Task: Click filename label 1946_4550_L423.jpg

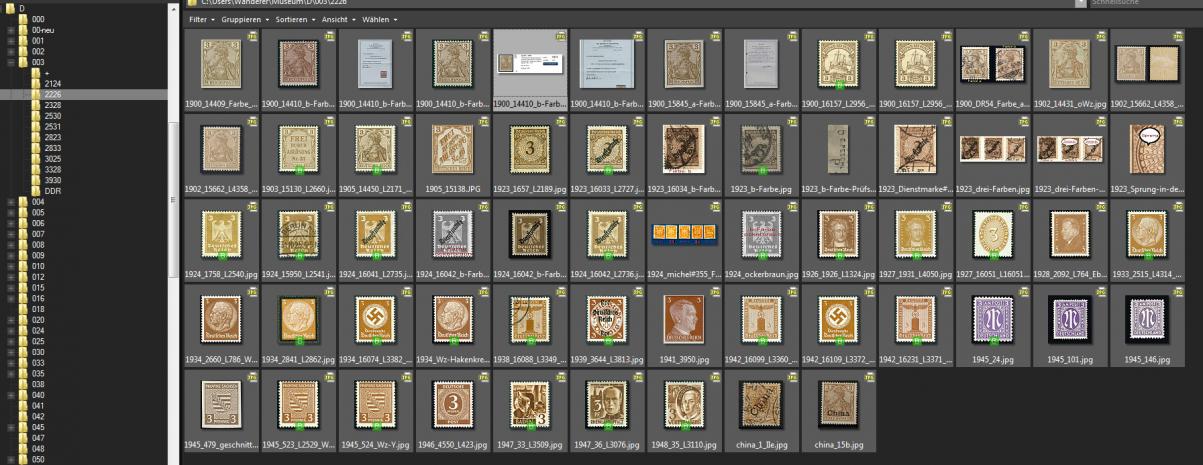Action: coord(452,444)
